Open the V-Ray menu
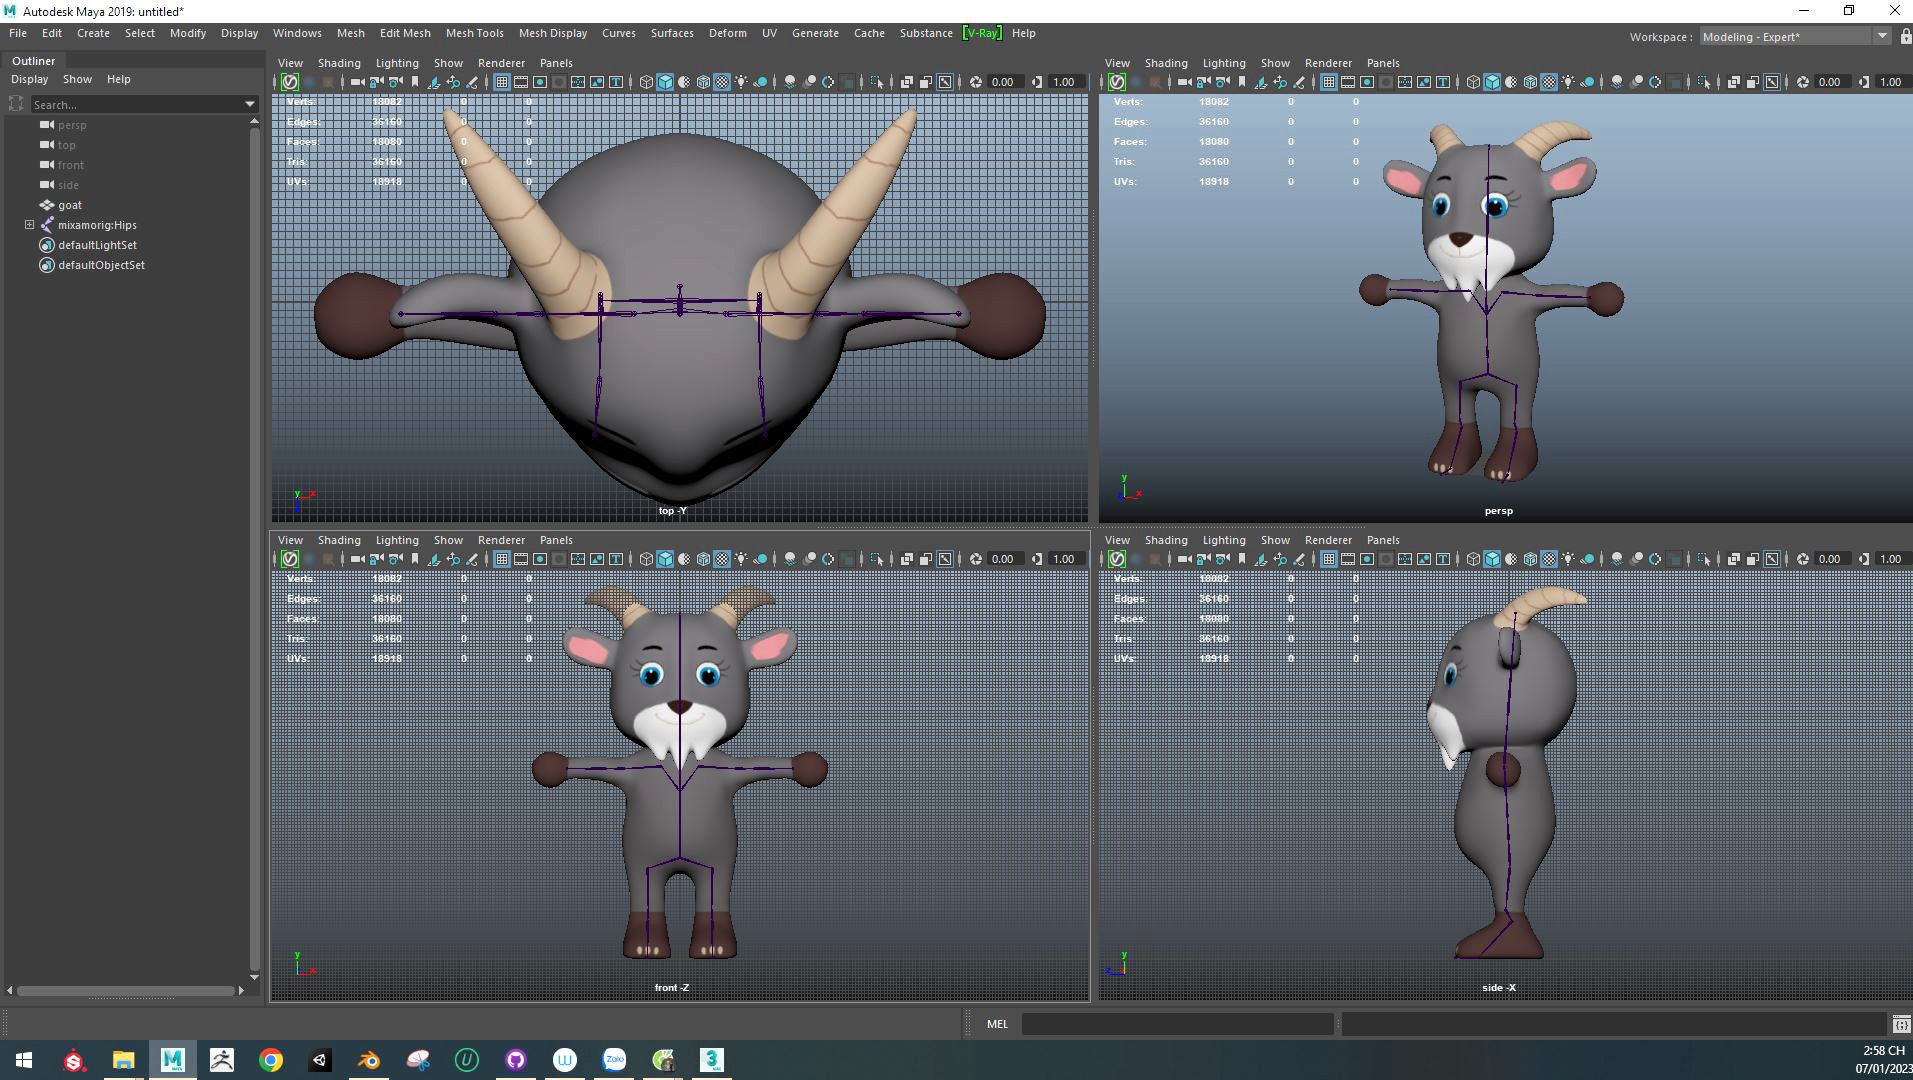1913x1080 pixels. (x=981, y=33)
